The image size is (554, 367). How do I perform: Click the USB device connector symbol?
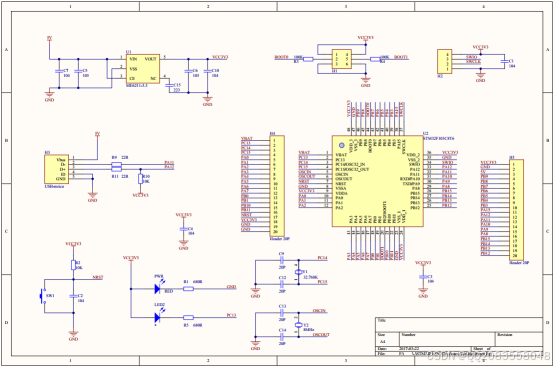tap(56, 169)
